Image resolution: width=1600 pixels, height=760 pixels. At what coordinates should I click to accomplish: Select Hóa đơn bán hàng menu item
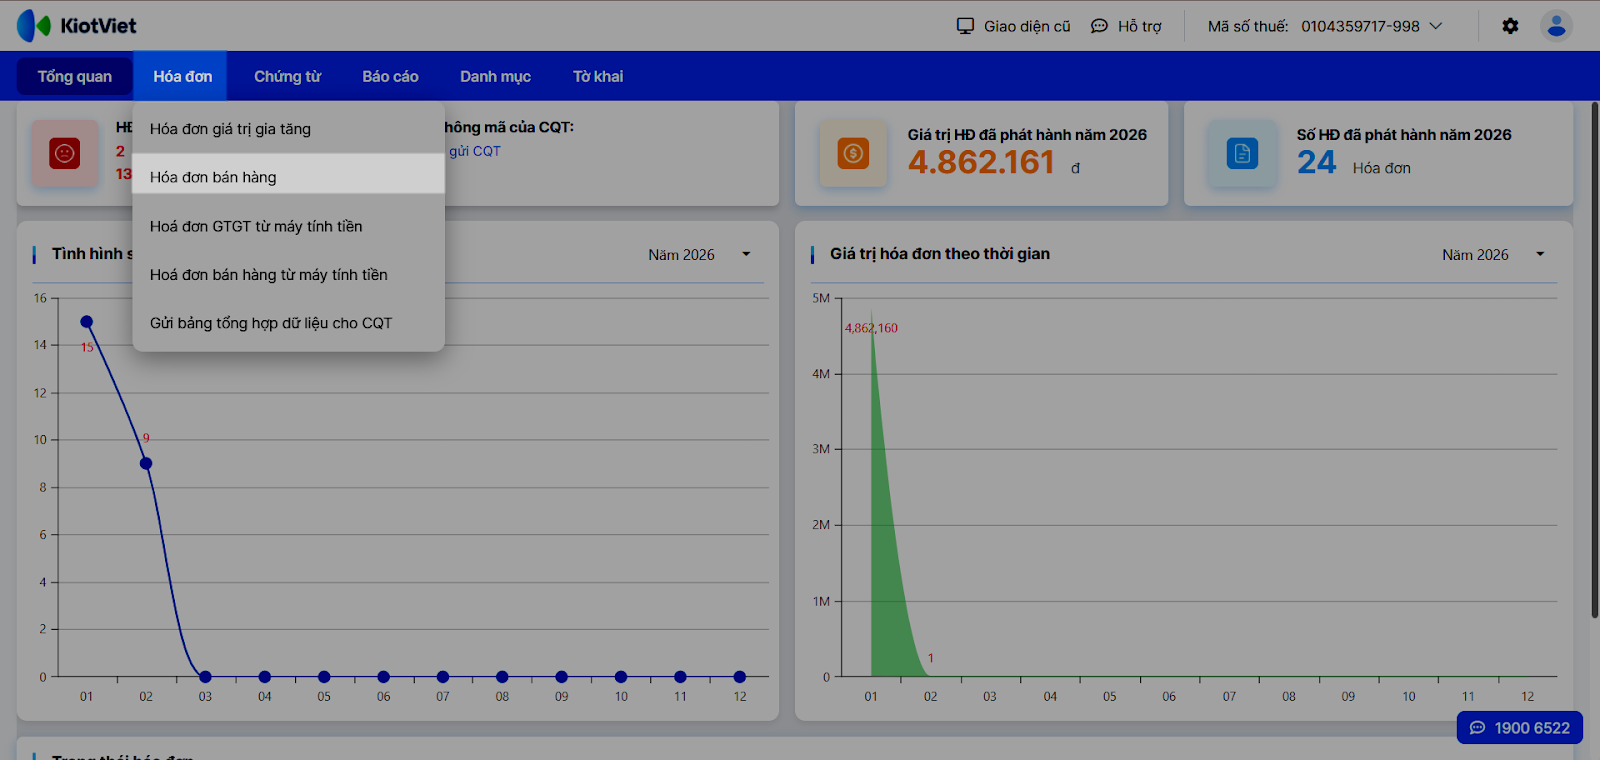[x=213, y=177]
